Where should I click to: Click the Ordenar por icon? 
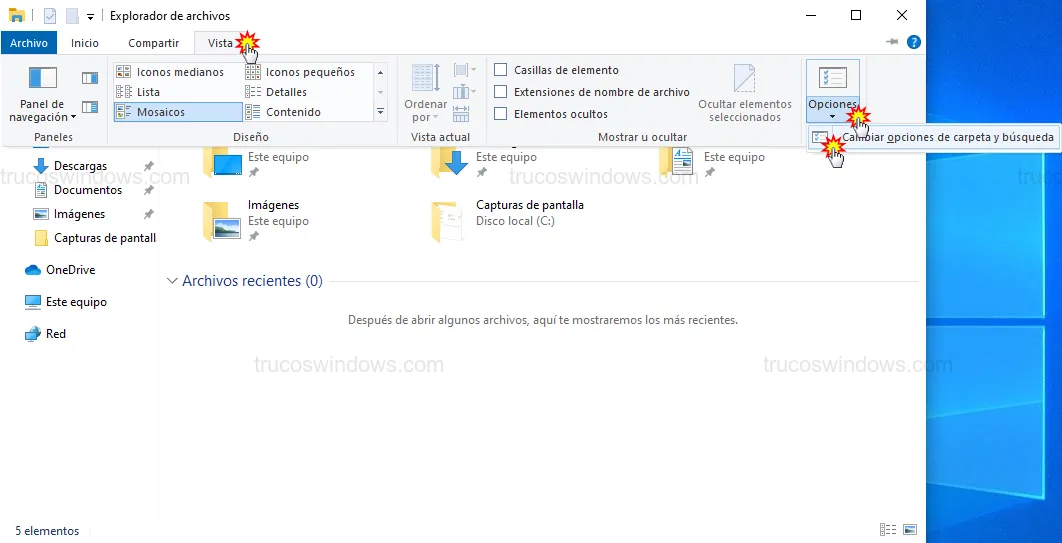pyautogui.click(x=425, y=80)
